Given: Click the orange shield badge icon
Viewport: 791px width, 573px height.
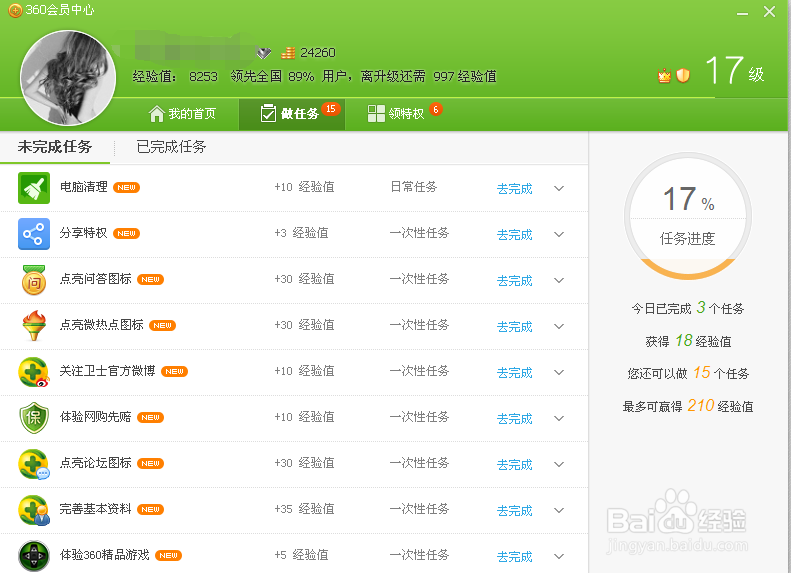Looking at the screenshot, I should [683, 76].
